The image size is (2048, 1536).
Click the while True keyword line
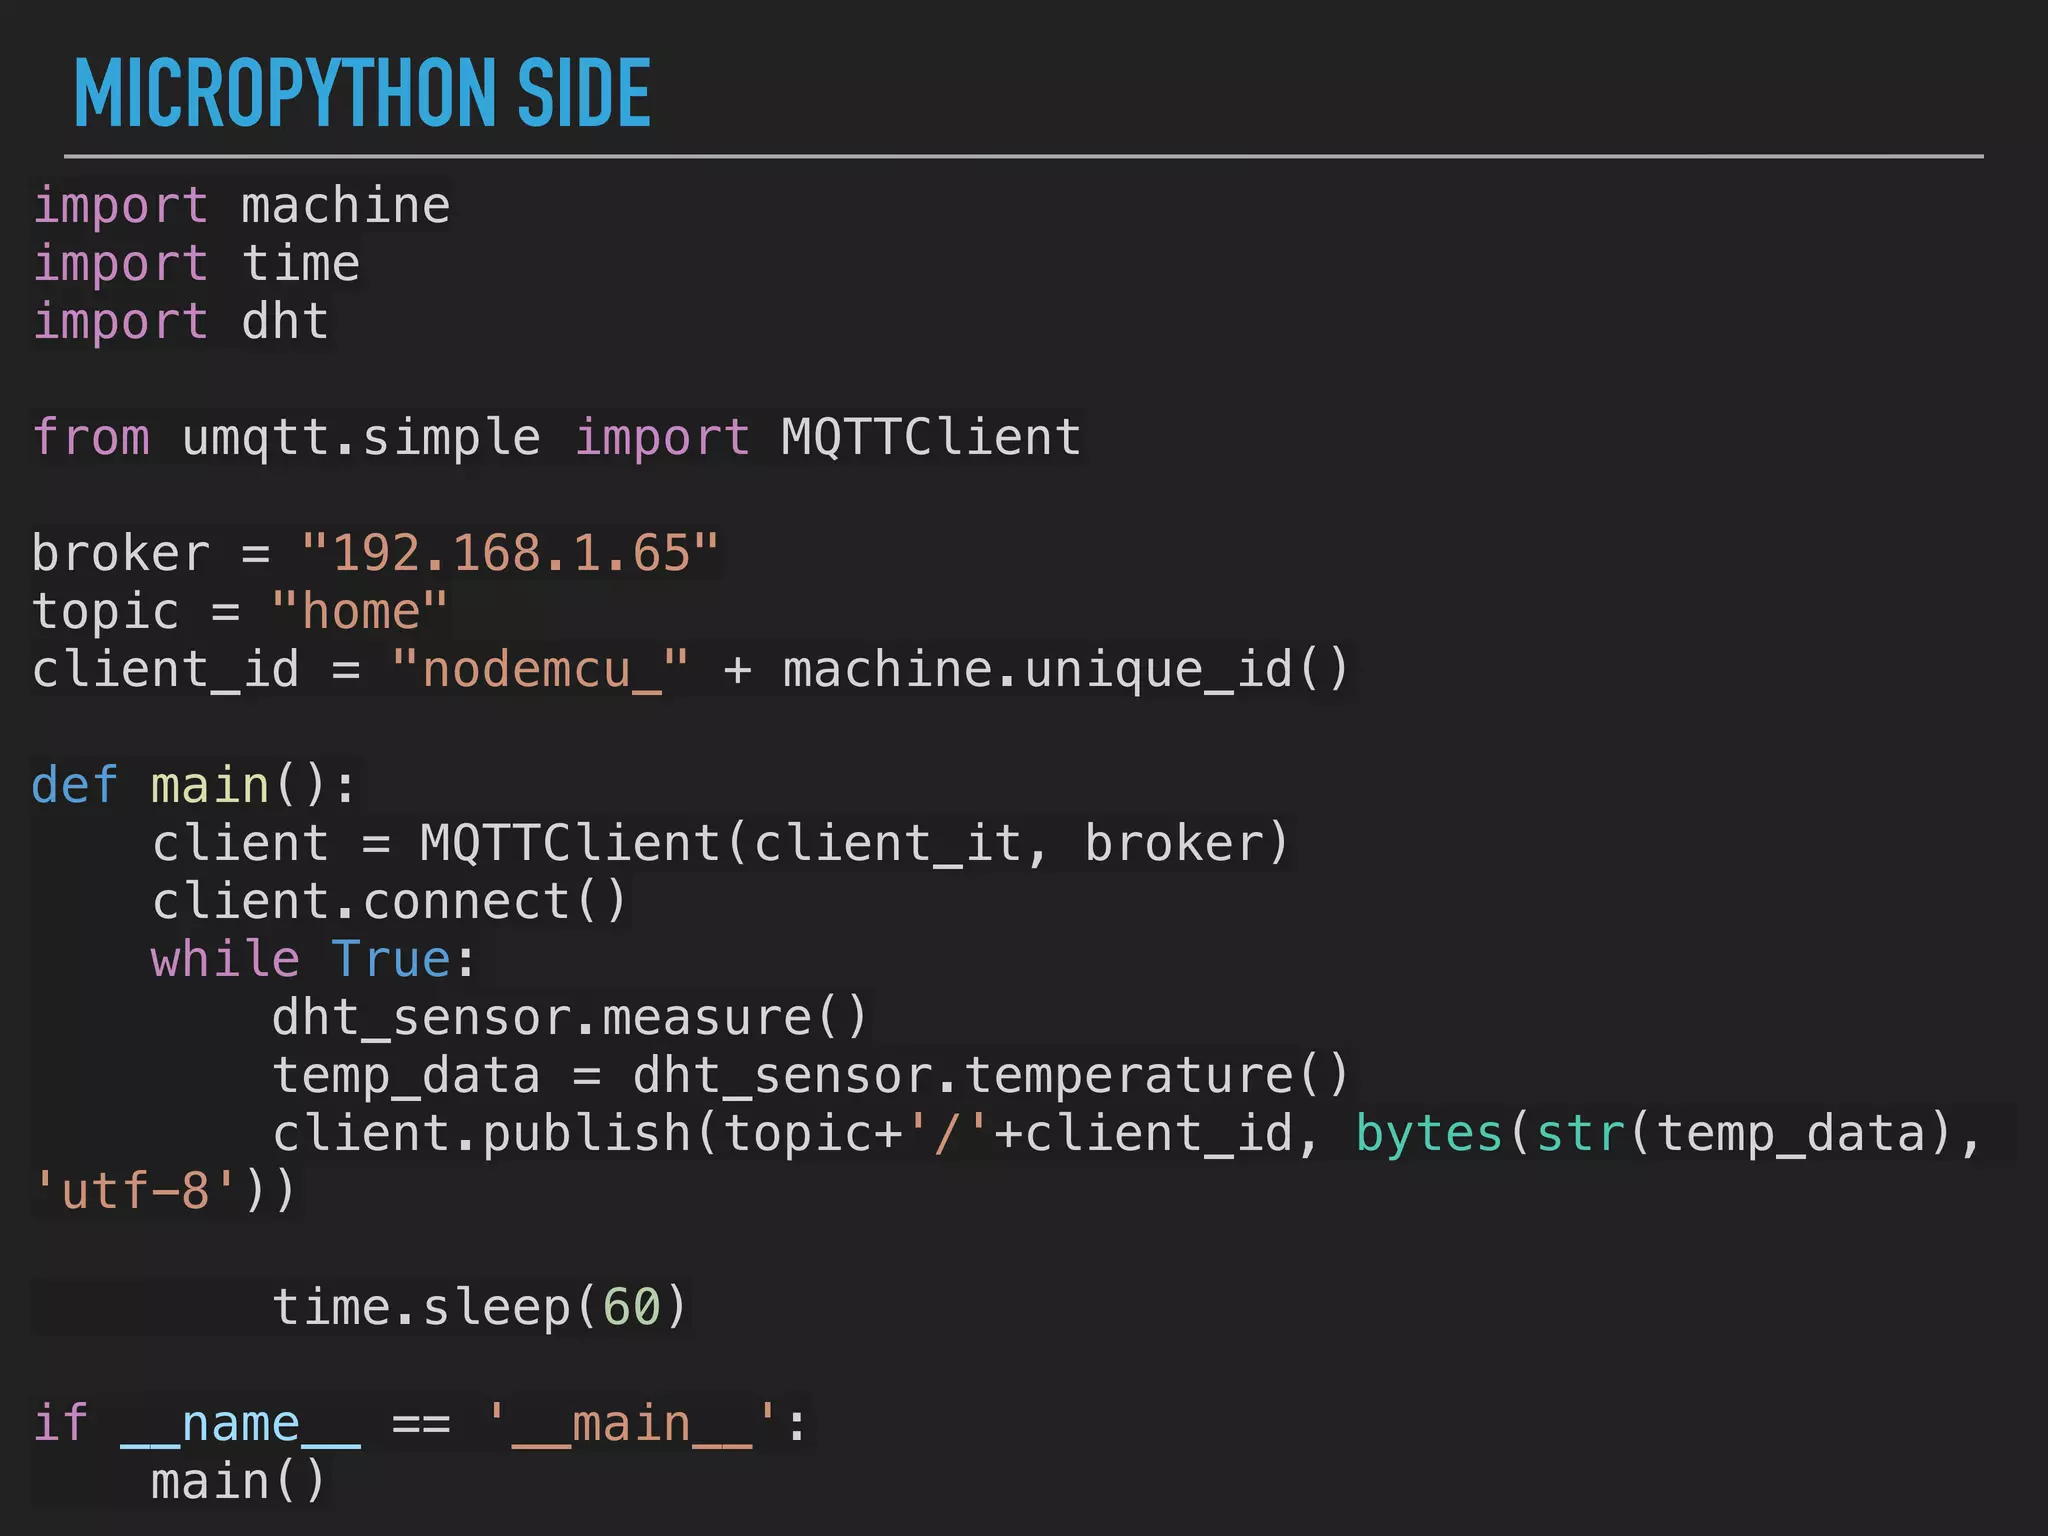pyautogui.click(x=312, y=959)
